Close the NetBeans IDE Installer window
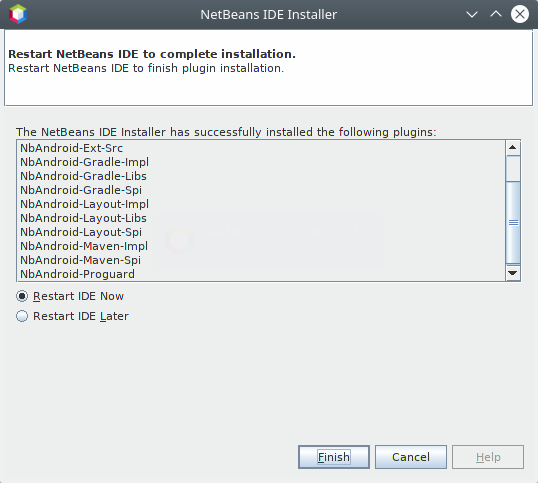Viewport: 538px width, 483px height. click(x=520, y=14)
